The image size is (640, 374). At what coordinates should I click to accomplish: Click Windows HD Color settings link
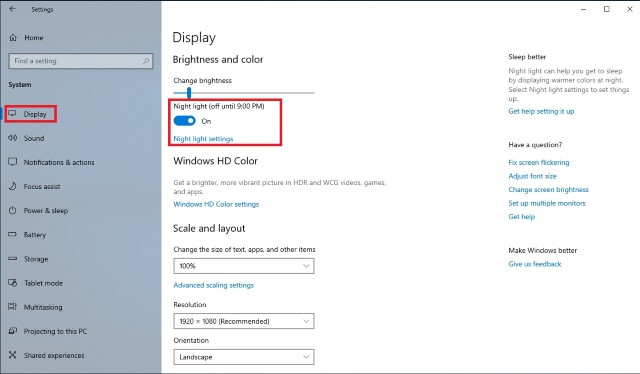click(216, 204)
